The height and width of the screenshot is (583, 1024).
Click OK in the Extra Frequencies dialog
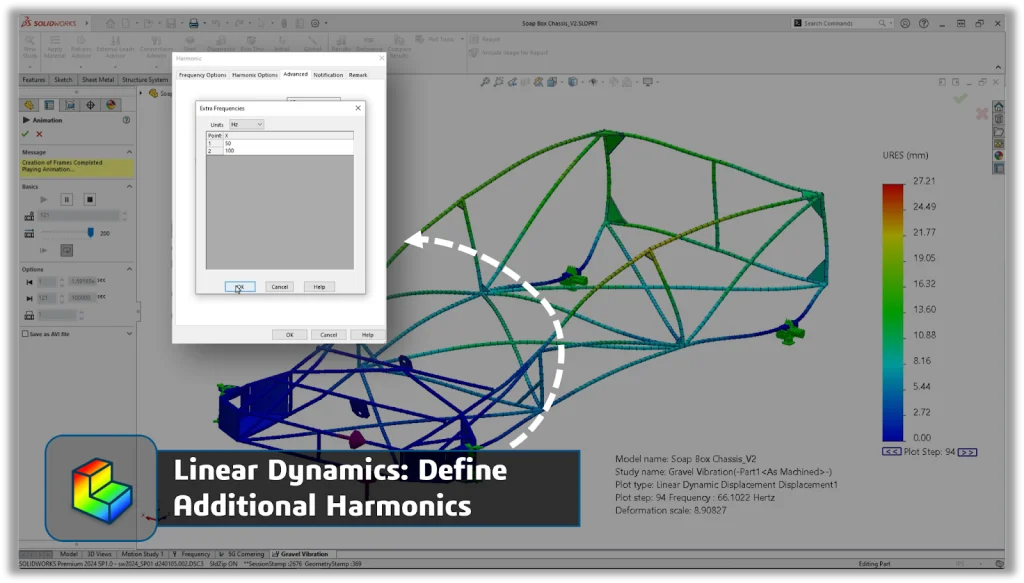coord(240,286)
